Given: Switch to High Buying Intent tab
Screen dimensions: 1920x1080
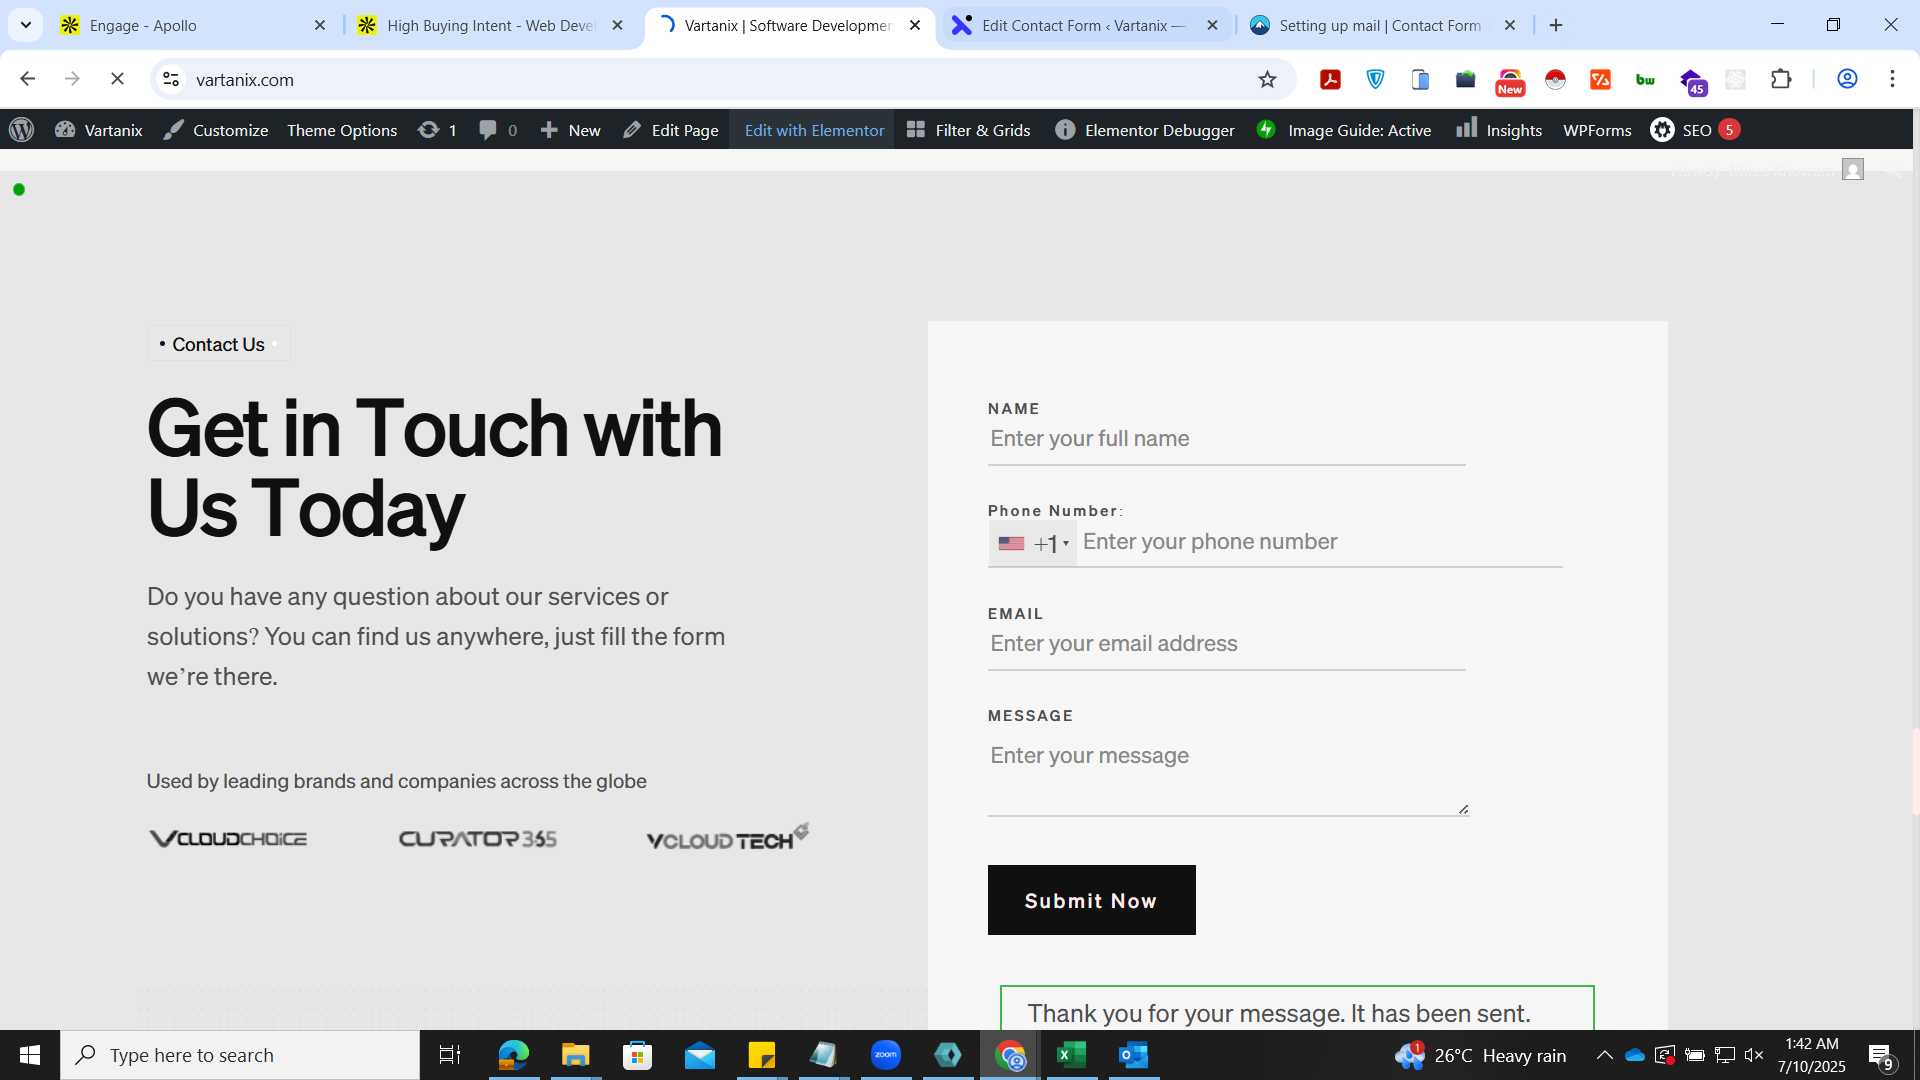Looking at the screenshot, I should pyautogui.click(x=490, y=25).
